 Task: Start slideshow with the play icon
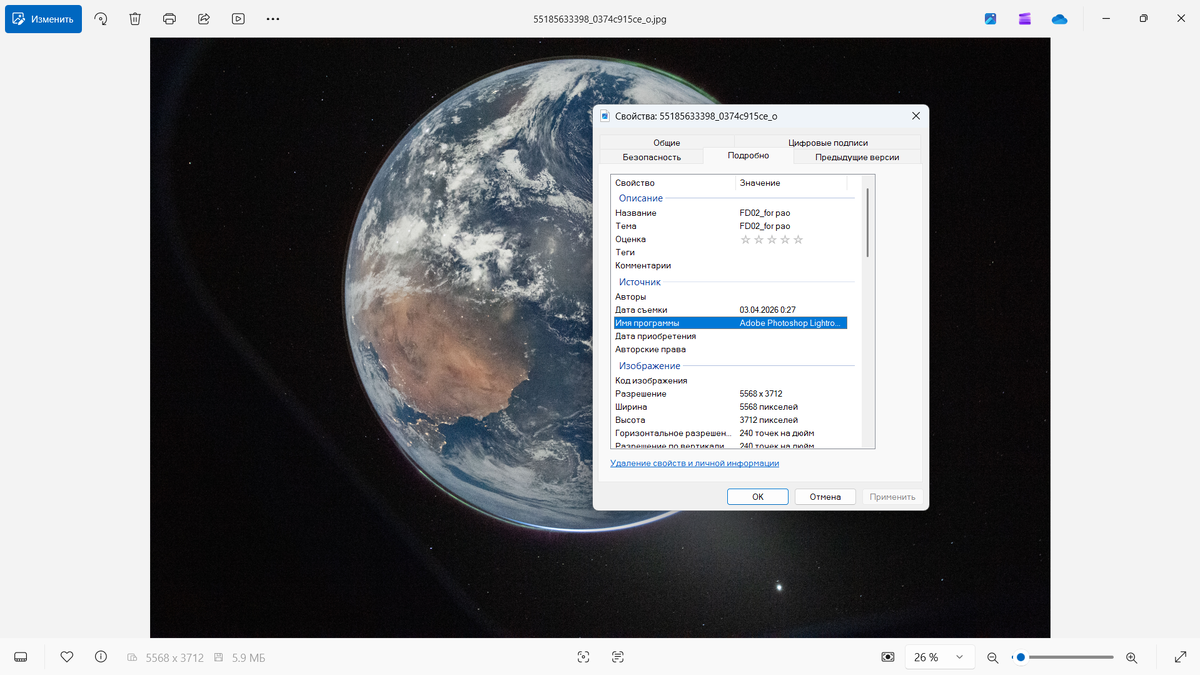tap(238, 19)
